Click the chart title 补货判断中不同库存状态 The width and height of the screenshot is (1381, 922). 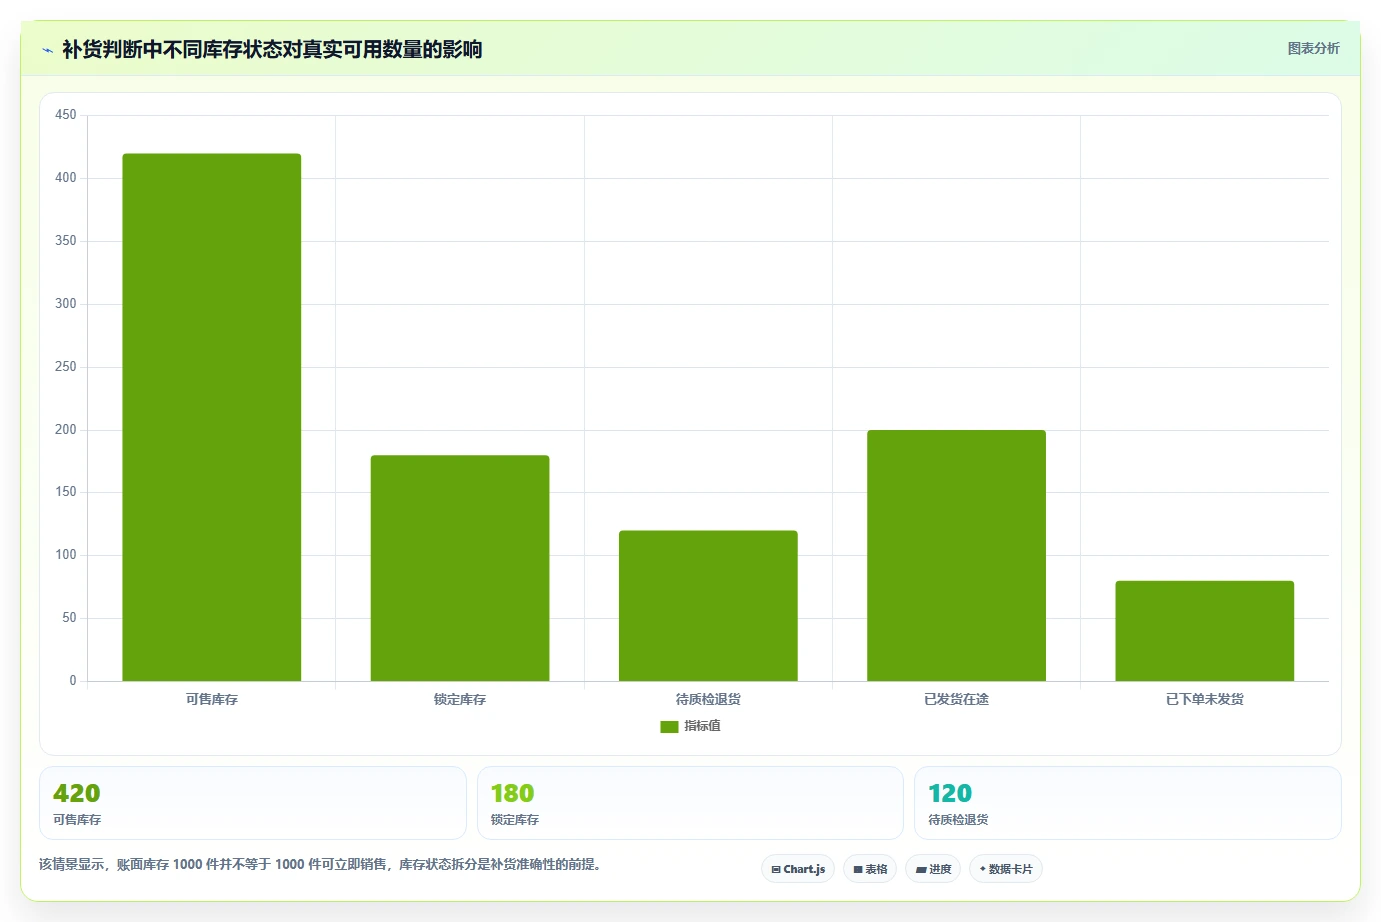click(272, 49)
